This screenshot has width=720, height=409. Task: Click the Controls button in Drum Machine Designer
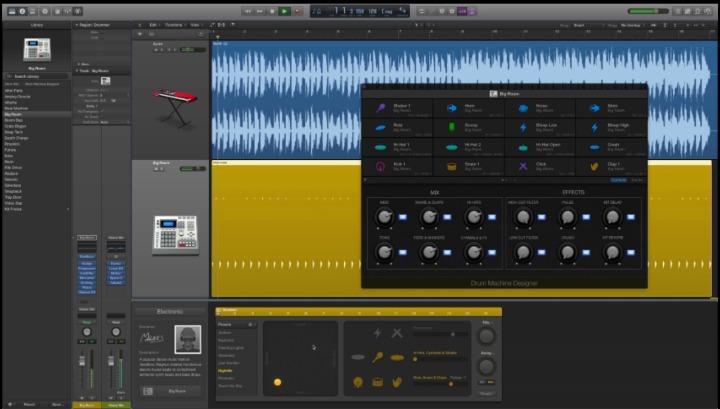(618, 179)
